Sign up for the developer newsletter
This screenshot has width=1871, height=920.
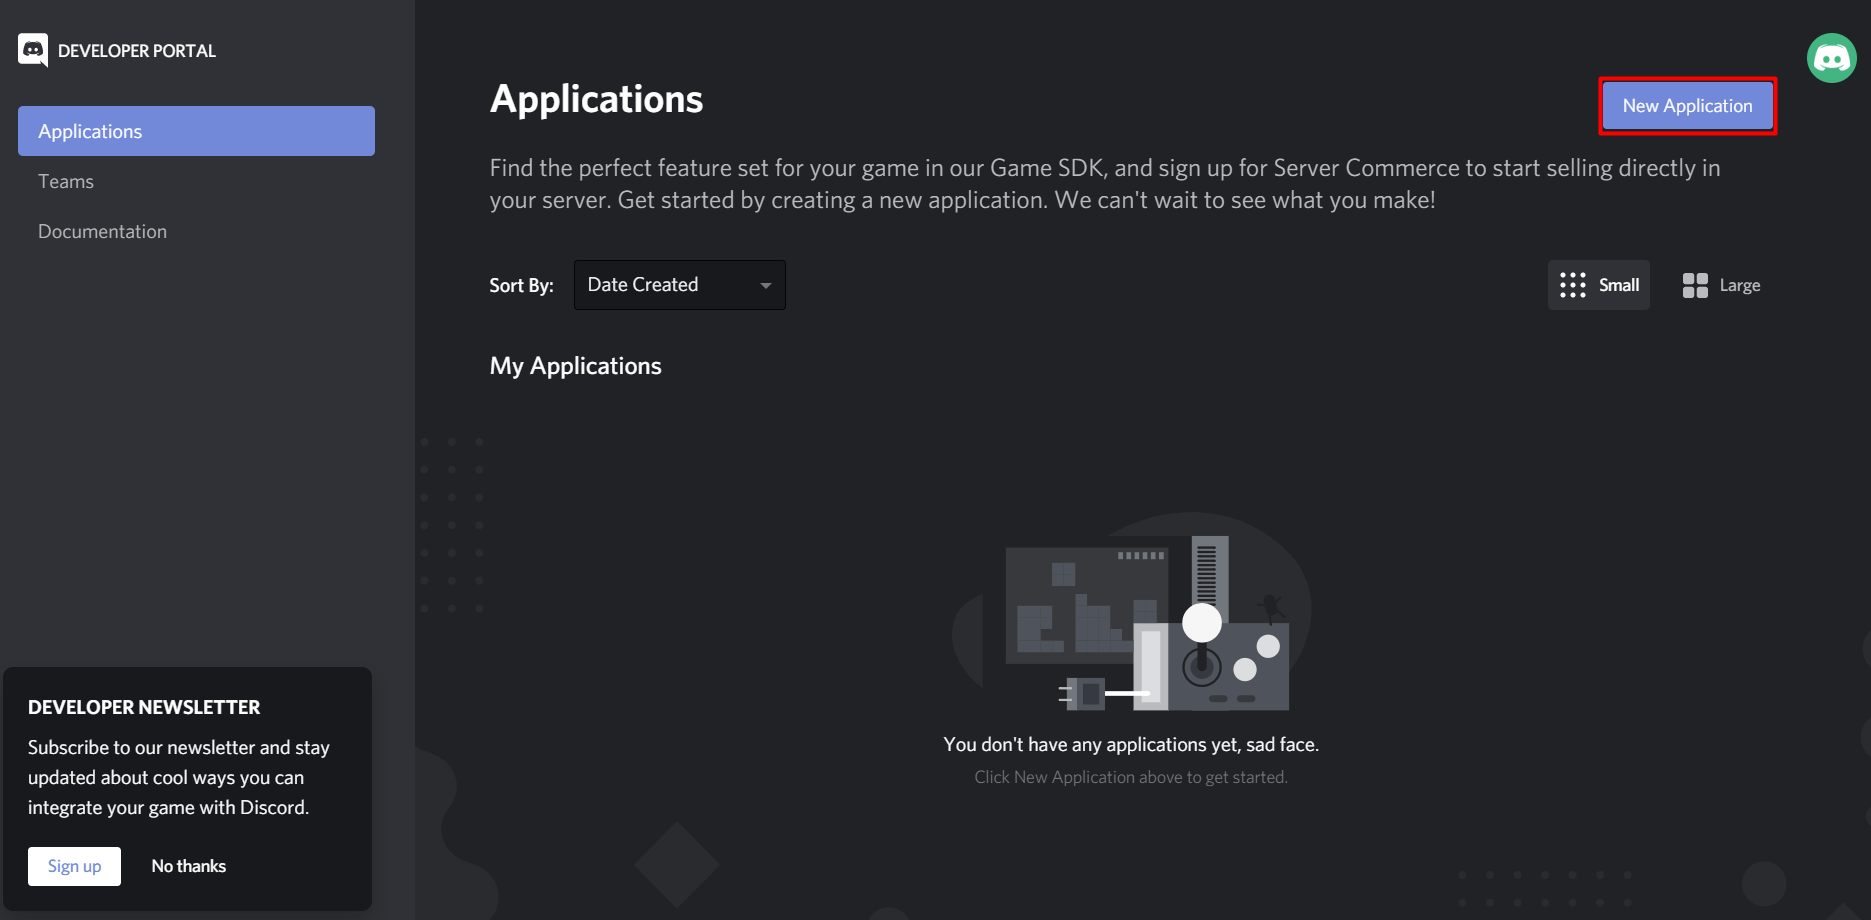(x=74, y=865)
